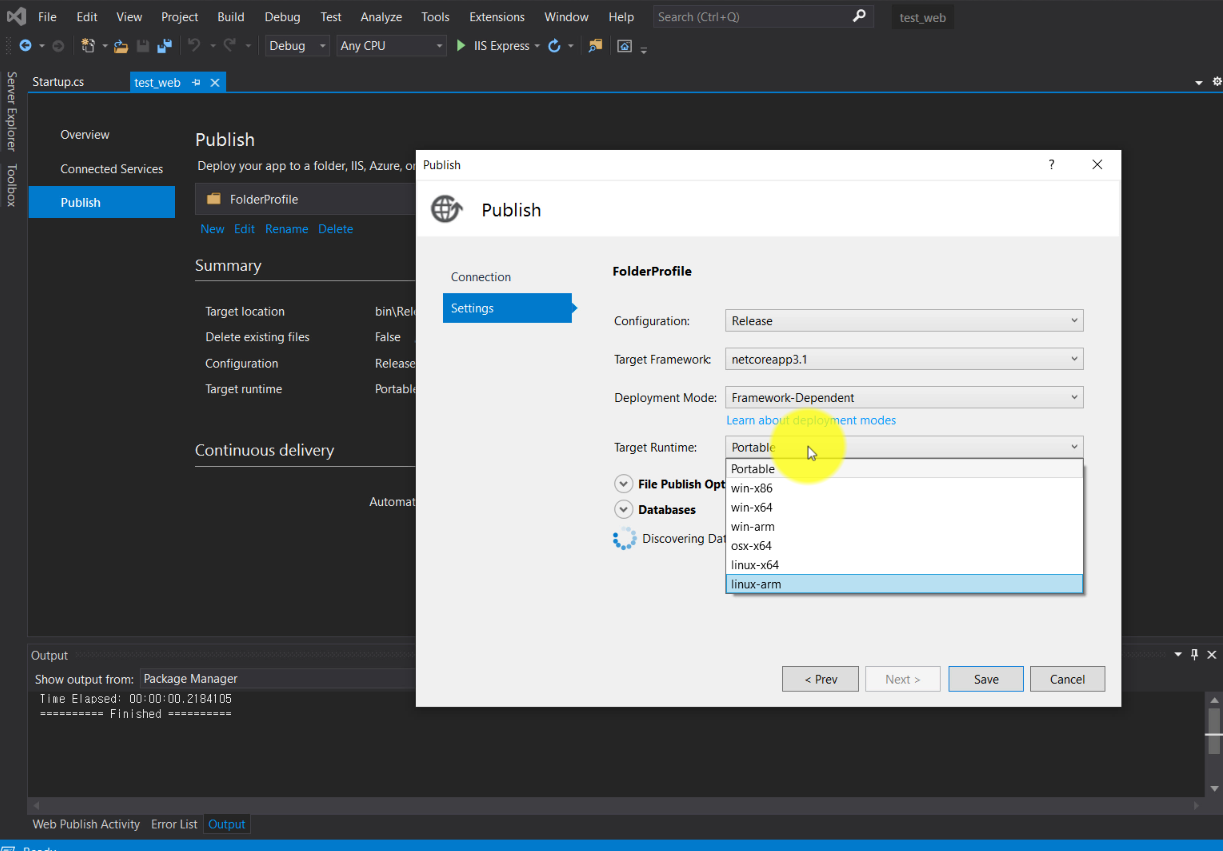Screen dimensions: 1223x851
Task: Open the Extensions menu
Action: coord(497,17)
